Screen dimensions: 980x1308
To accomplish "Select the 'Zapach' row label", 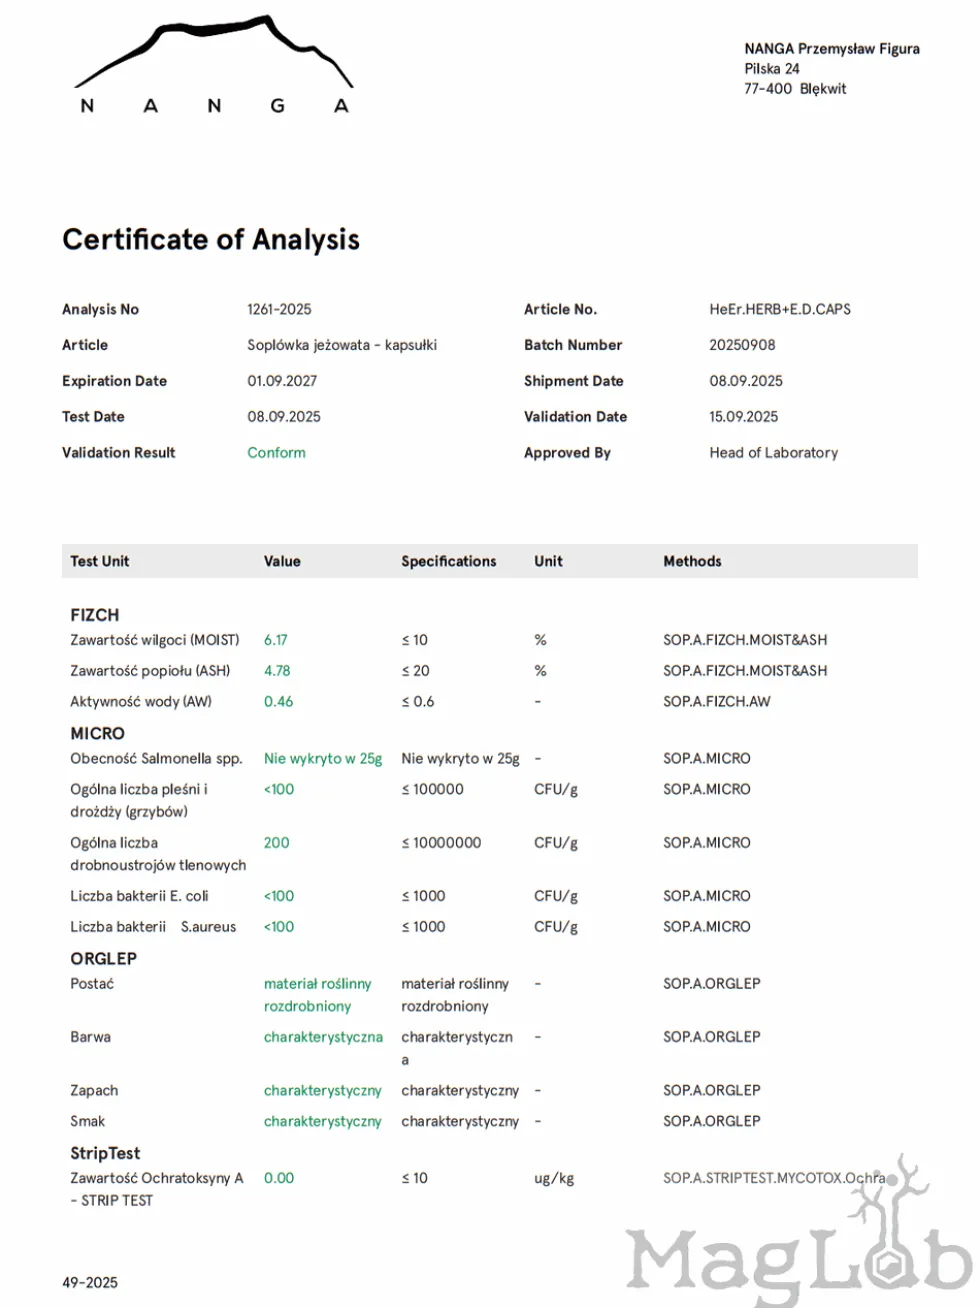I will [x=94, y=1091].
